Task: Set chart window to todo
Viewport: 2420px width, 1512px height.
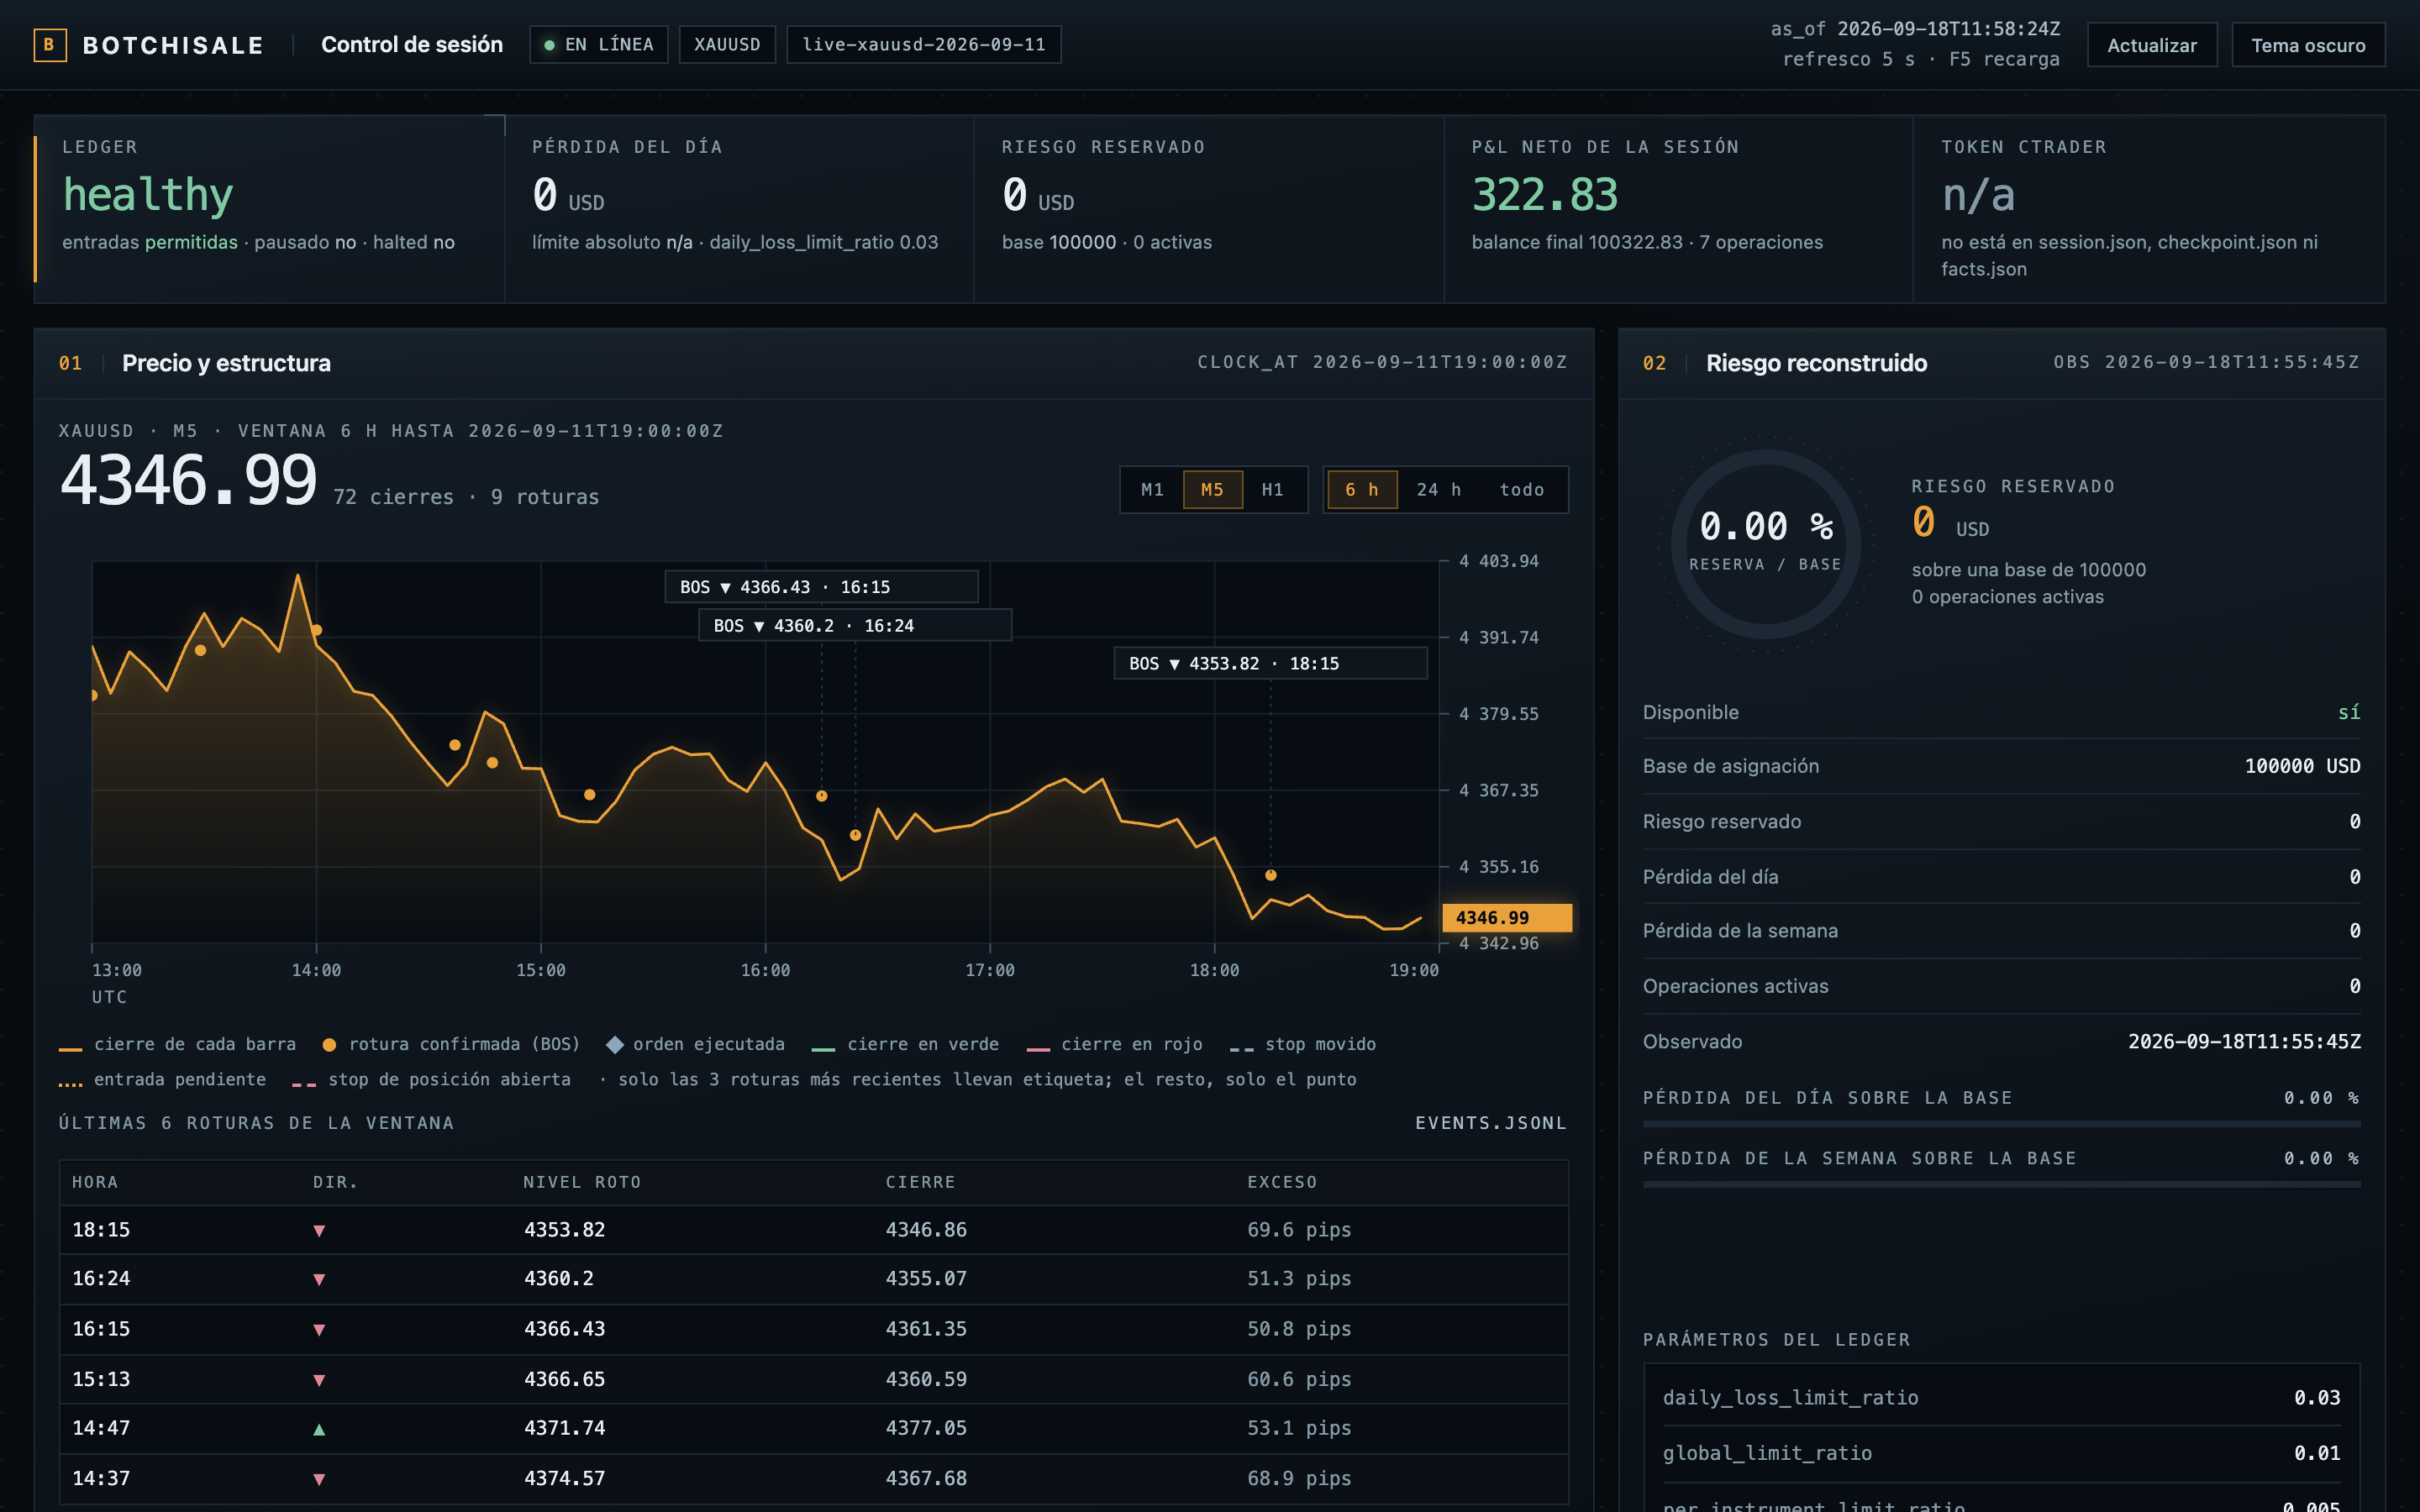Action: [1522, 490]
